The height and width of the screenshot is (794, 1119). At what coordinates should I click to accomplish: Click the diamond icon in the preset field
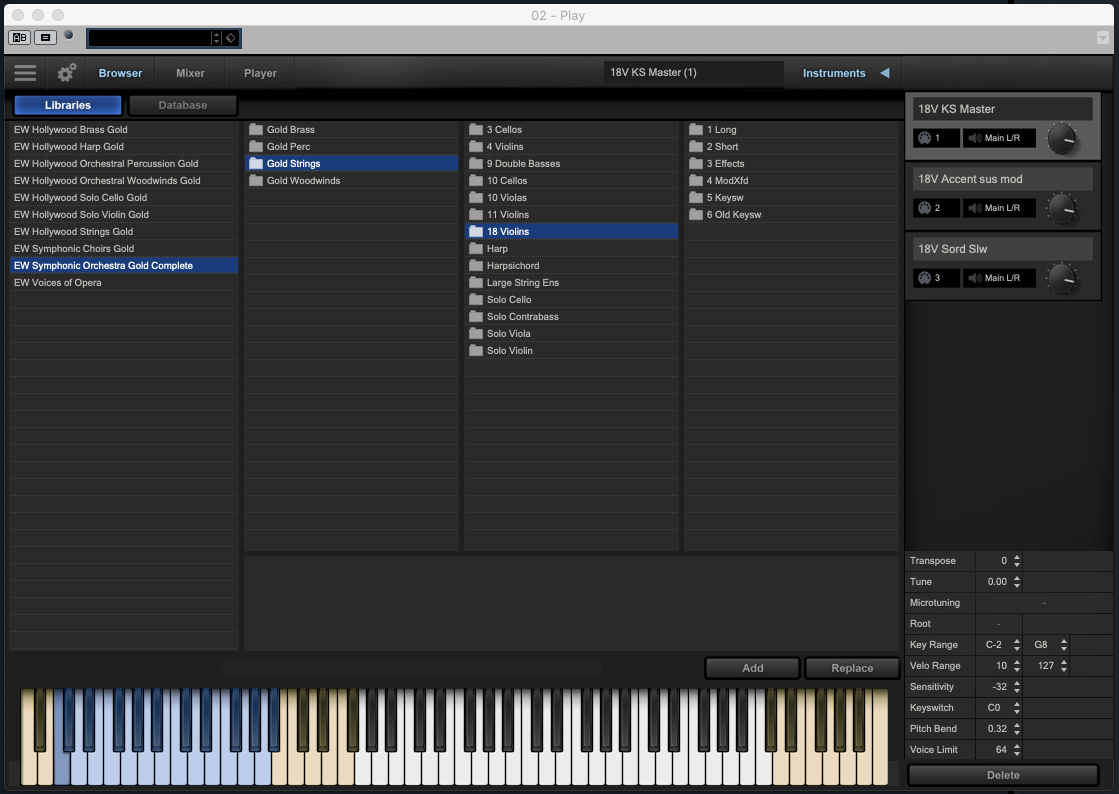[x=231, y=38]
